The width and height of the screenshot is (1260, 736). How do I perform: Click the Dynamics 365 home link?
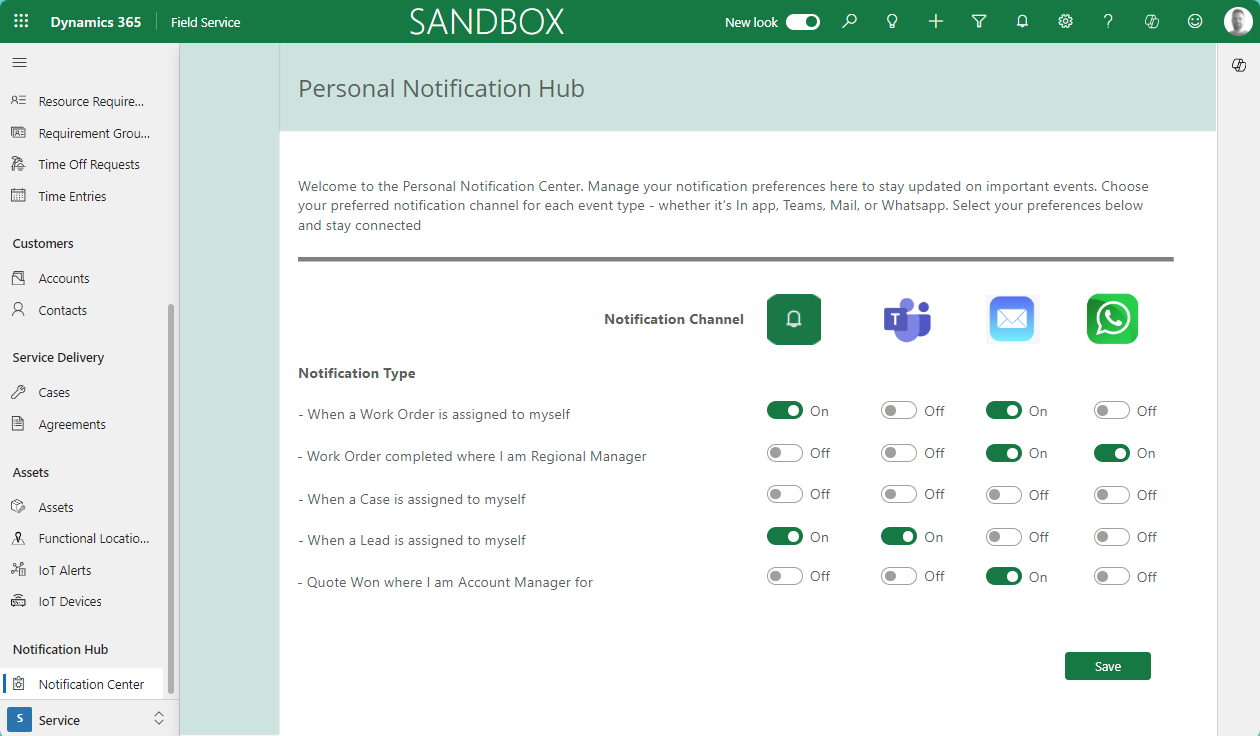tap(96, 22)
